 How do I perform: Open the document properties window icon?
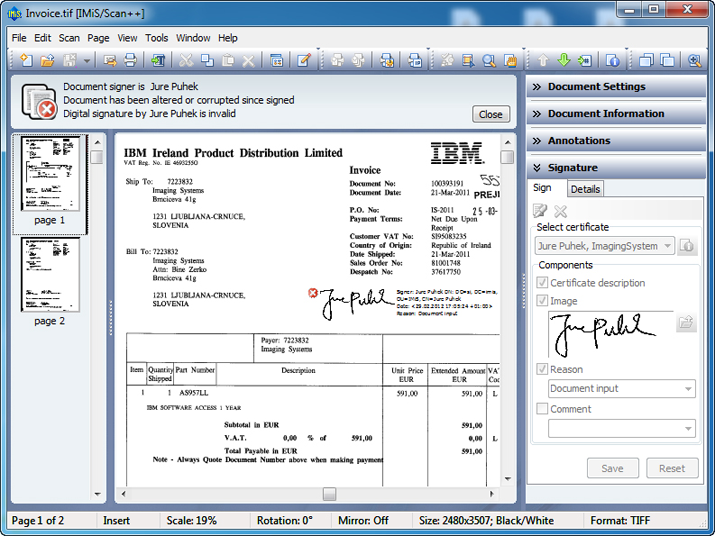[x=276, y=60]
